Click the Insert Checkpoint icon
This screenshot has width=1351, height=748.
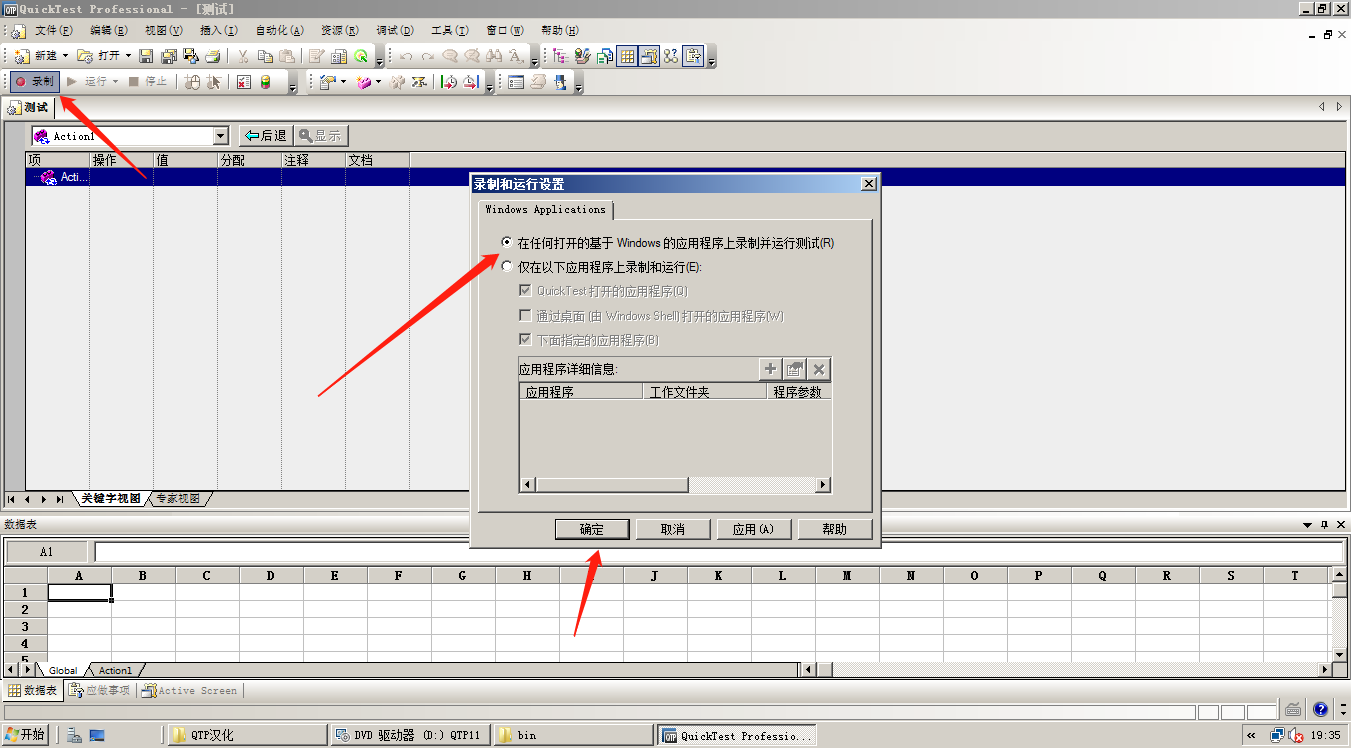click(x=327, y=81)
